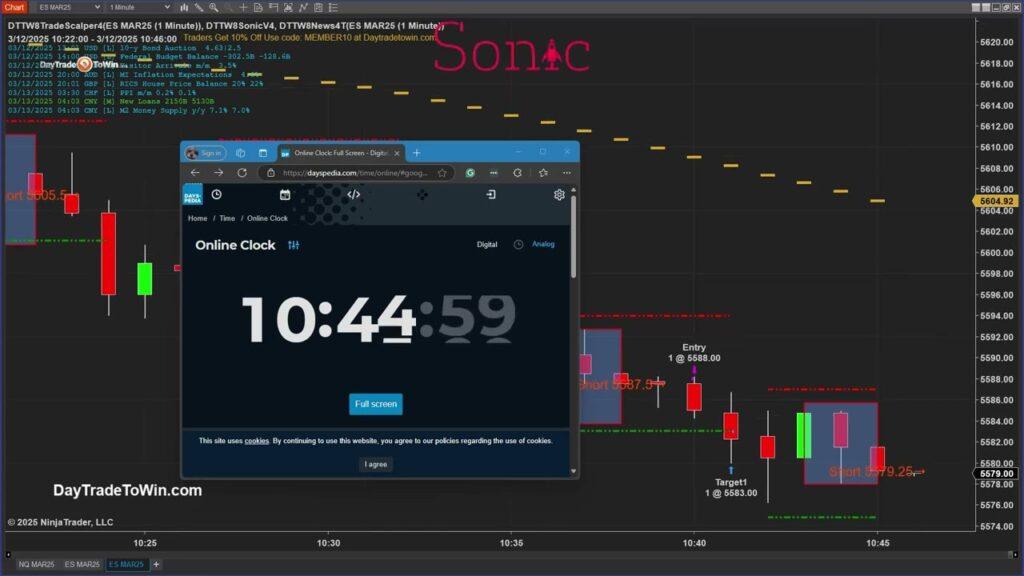Image resolution: width=1024 pixels, height=576 pixels.
Task: Click the Grammarly extension icon in browser toolbar
Action: pyautogui.click(x=470, y=173)
